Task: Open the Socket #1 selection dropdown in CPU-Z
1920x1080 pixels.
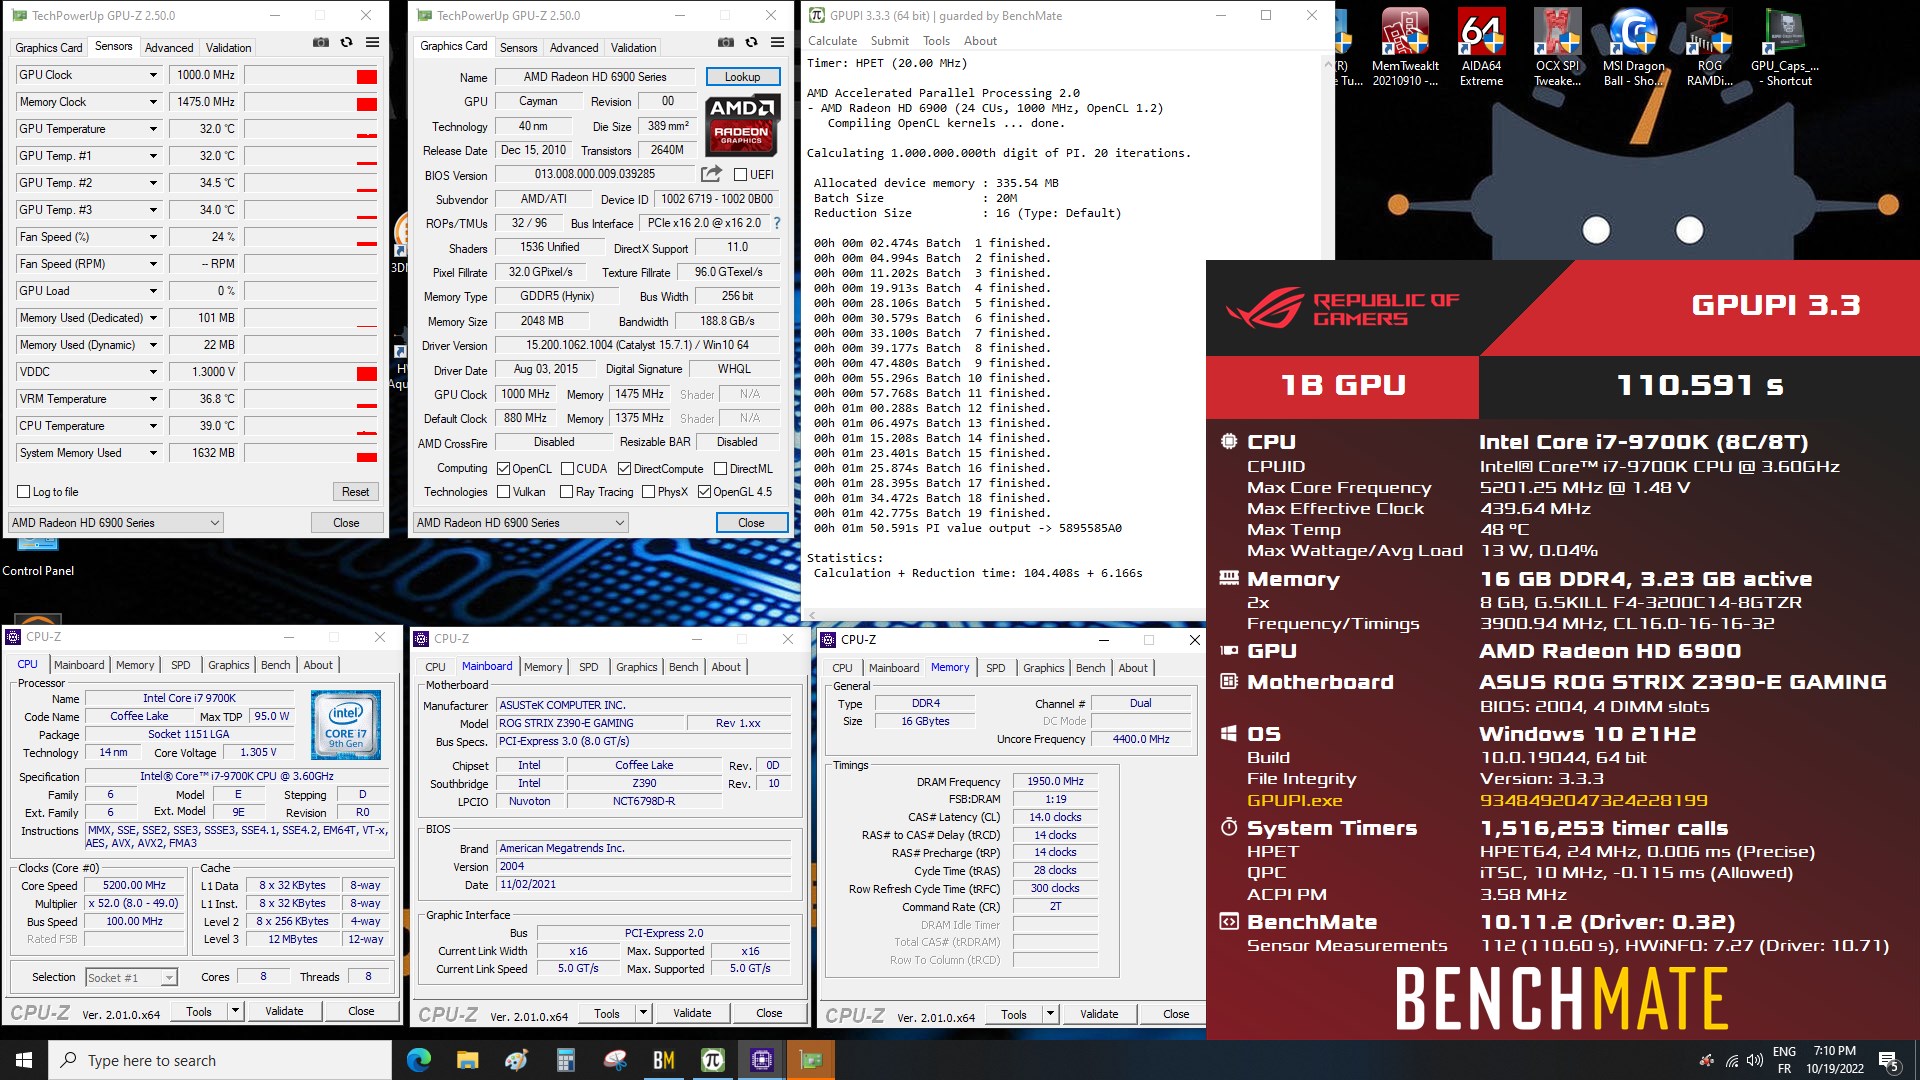Action: click(131, 977)
